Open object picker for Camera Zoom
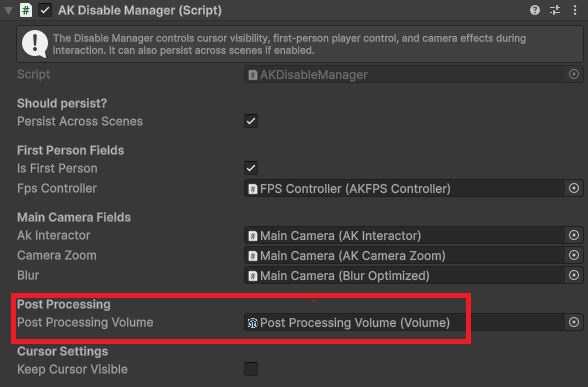This screenshot has height=387, width=588. point(573,255)
